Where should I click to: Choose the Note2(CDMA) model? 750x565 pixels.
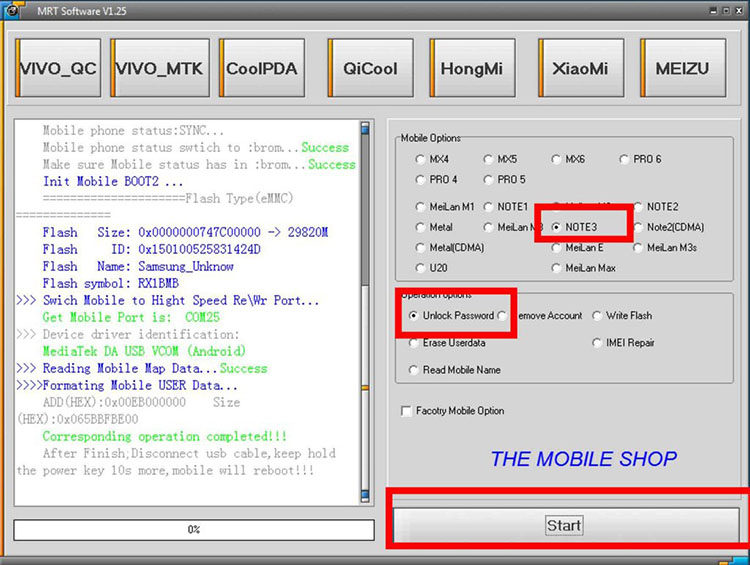[x=669, y=227]
